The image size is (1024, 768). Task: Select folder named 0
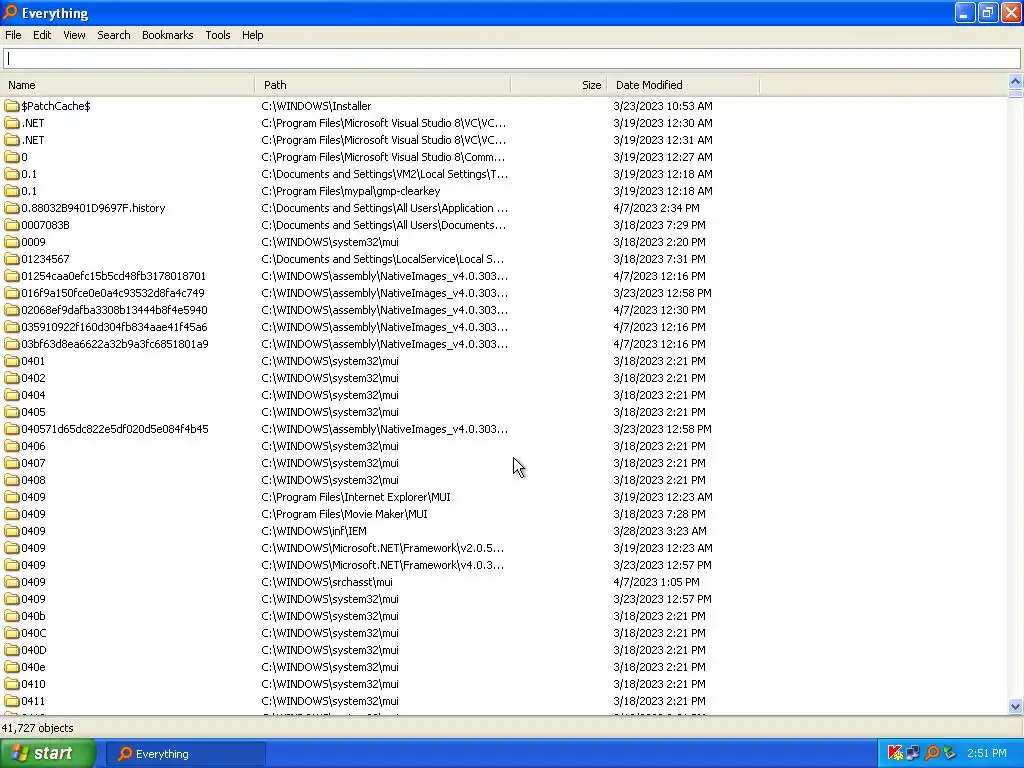coord(24,157)
